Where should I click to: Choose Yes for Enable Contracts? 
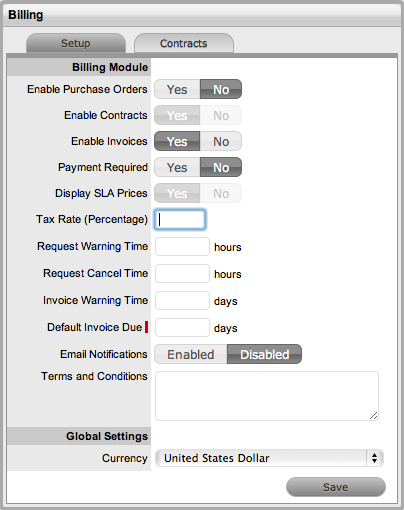coord(177,115)
